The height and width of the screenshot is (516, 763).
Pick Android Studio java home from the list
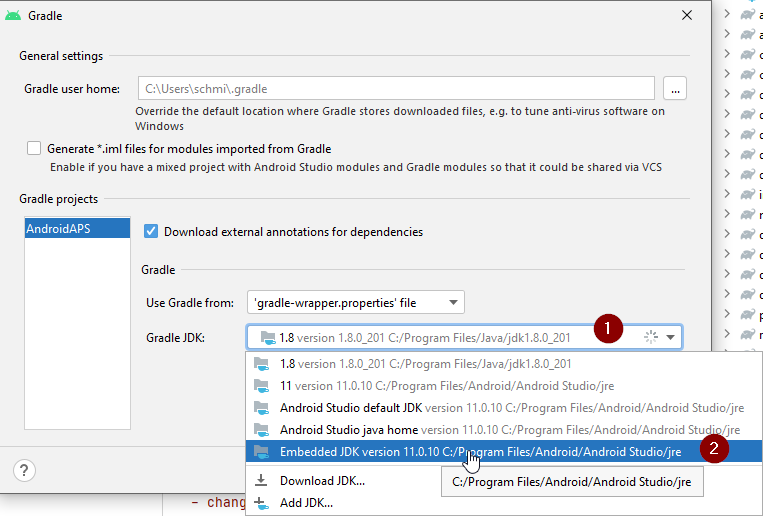[504, 429]
